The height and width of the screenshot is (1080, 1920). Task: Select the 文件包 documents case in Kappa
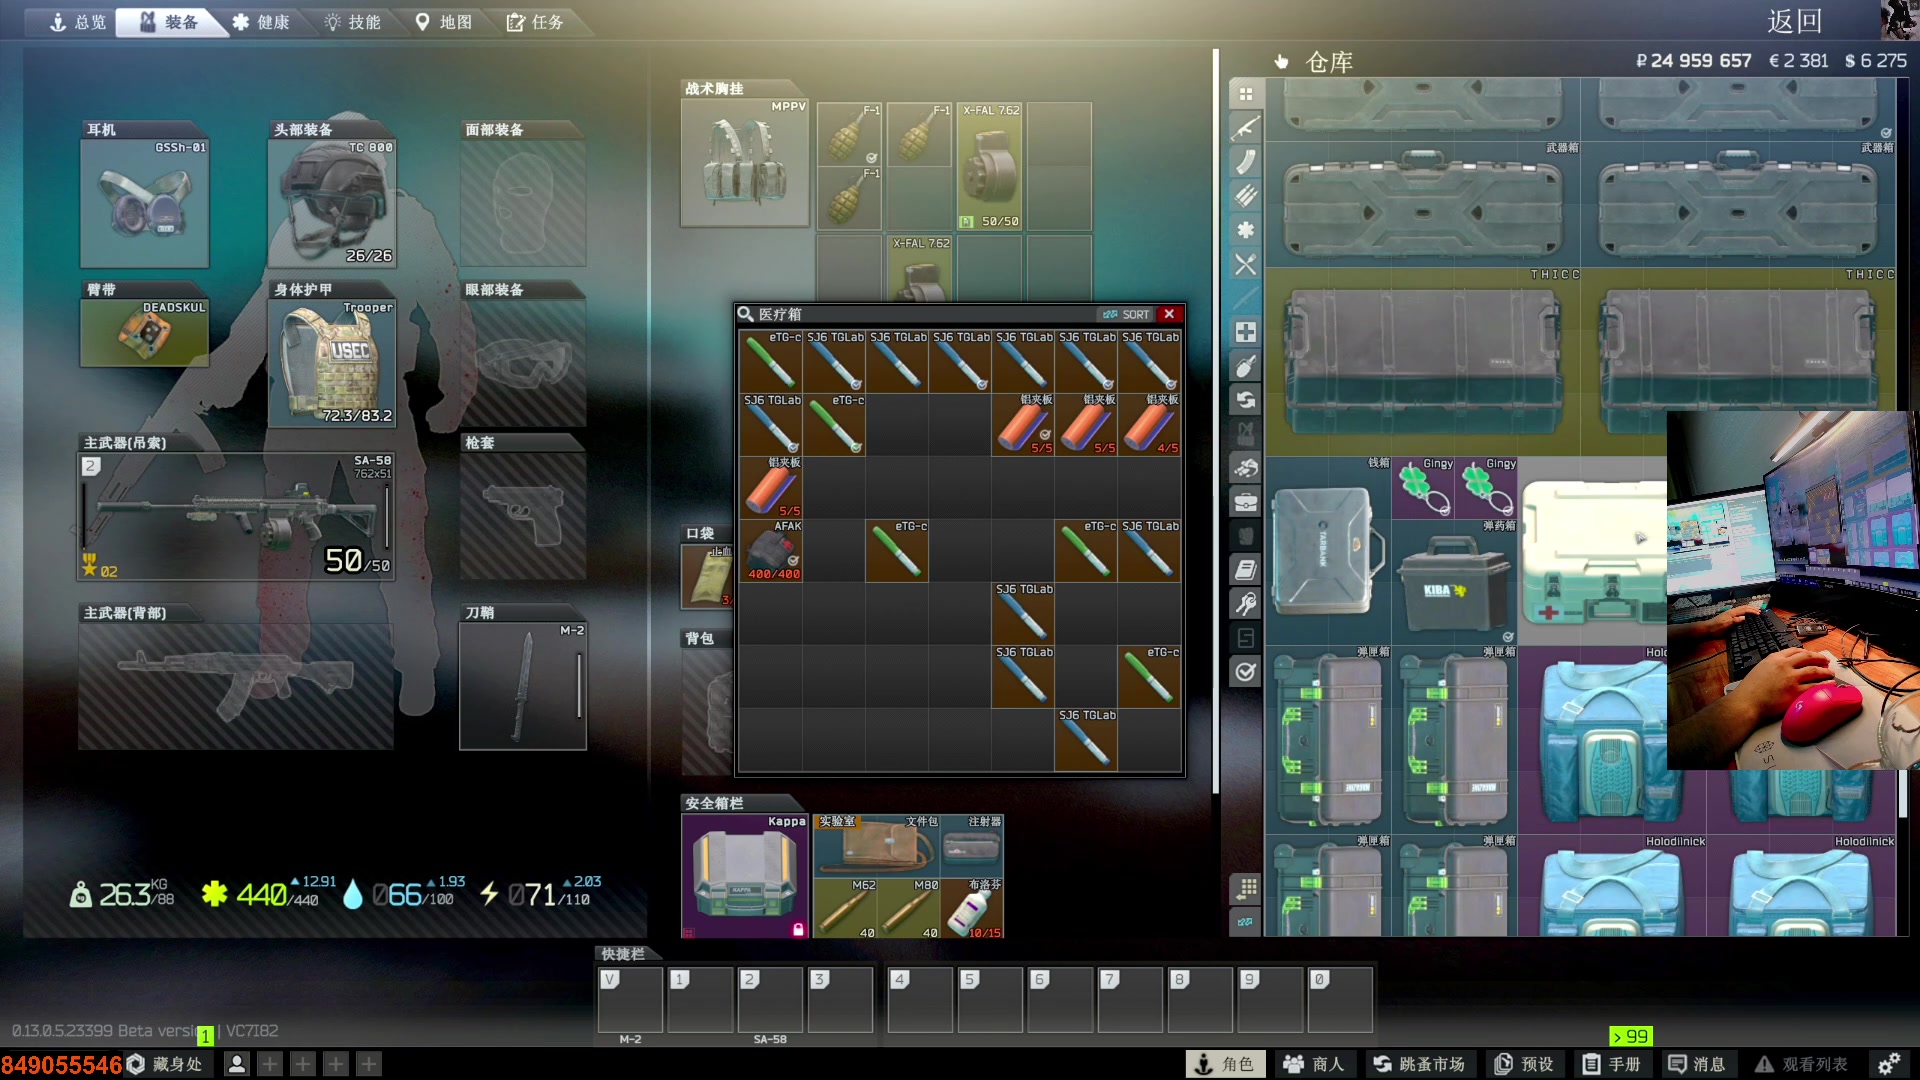pyautogui.click(x=877, y=845)
